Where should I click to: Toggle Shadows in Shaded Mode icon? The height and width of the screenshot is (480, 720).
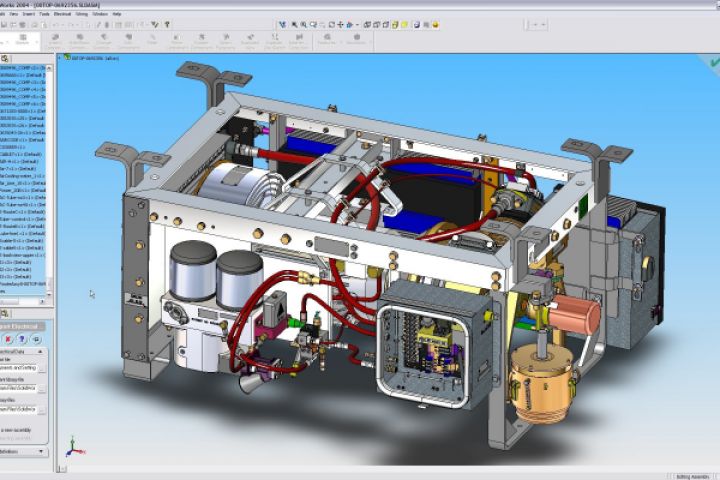click(x=416, y=25)
